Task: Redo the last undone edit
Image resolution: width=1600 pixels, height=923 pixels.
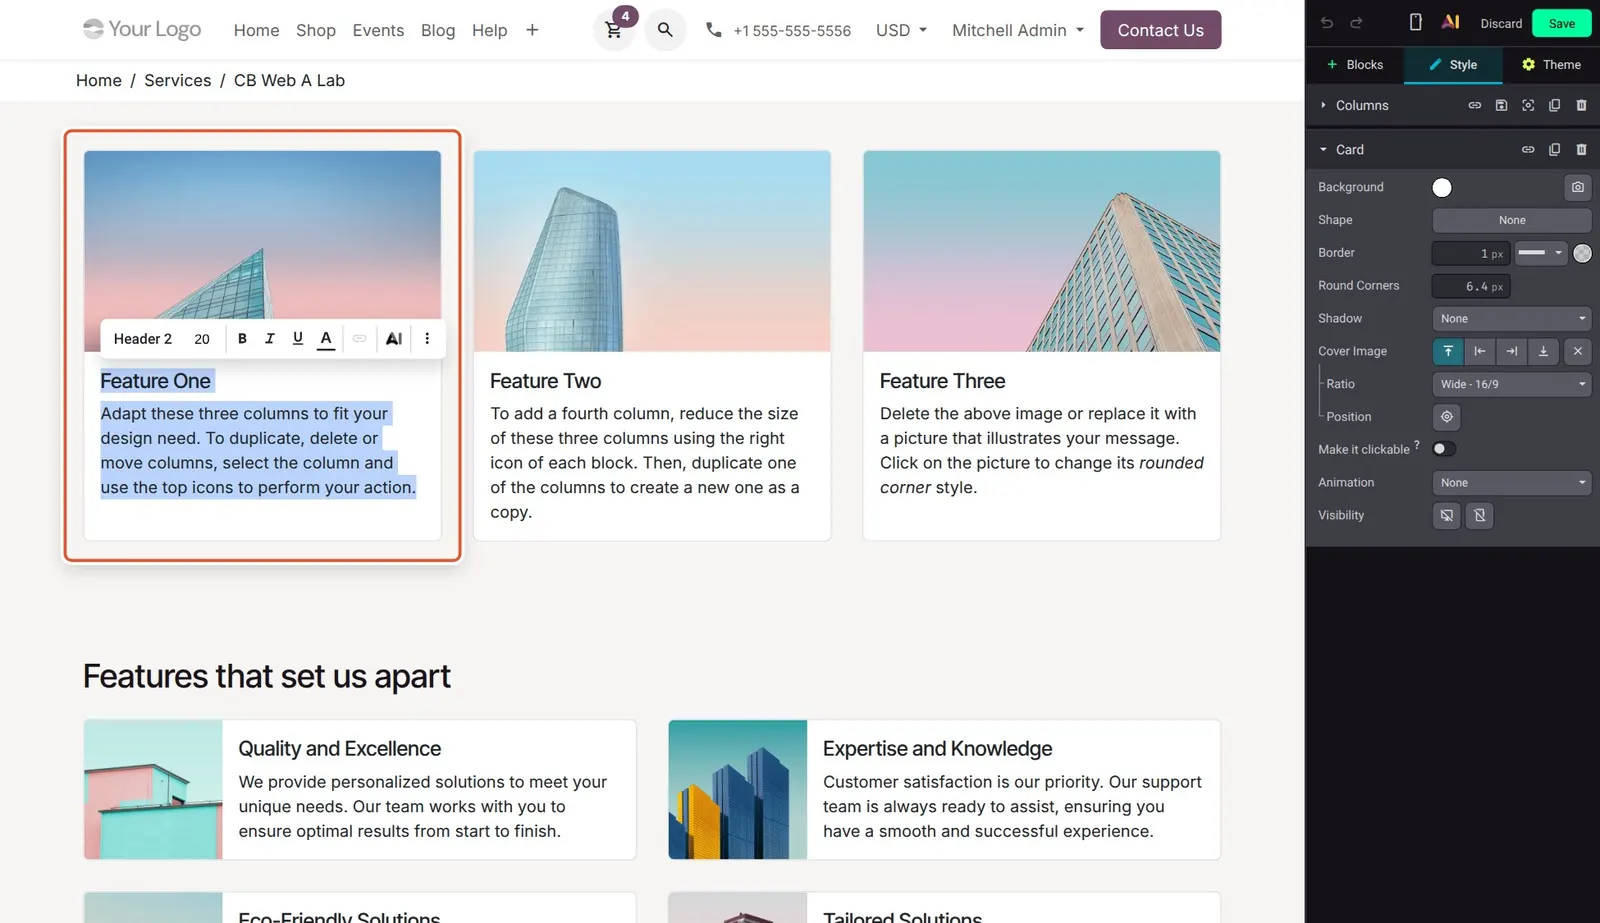Action: tap(1356, 23)
